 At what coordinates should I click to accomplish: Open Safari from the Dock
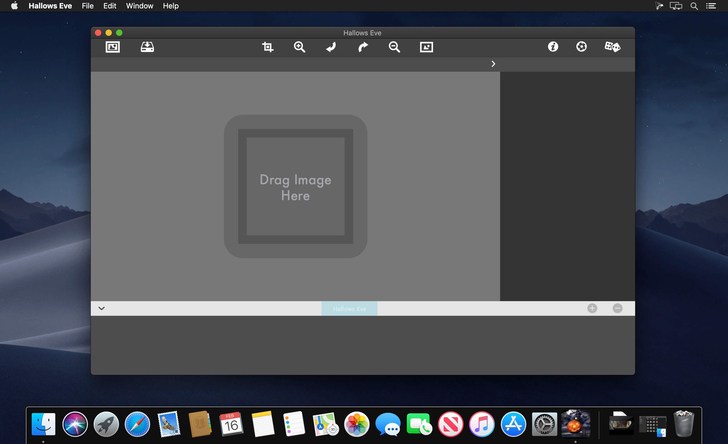pyautogui.click(x=137, y=424)
